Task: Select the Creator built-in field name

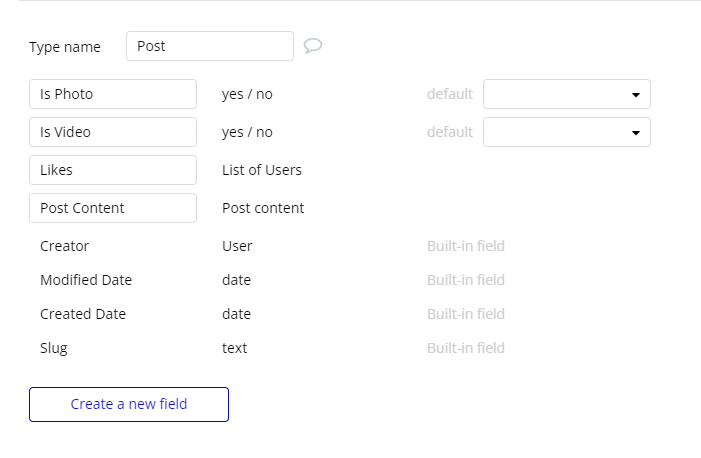Action: click(65, 246)
